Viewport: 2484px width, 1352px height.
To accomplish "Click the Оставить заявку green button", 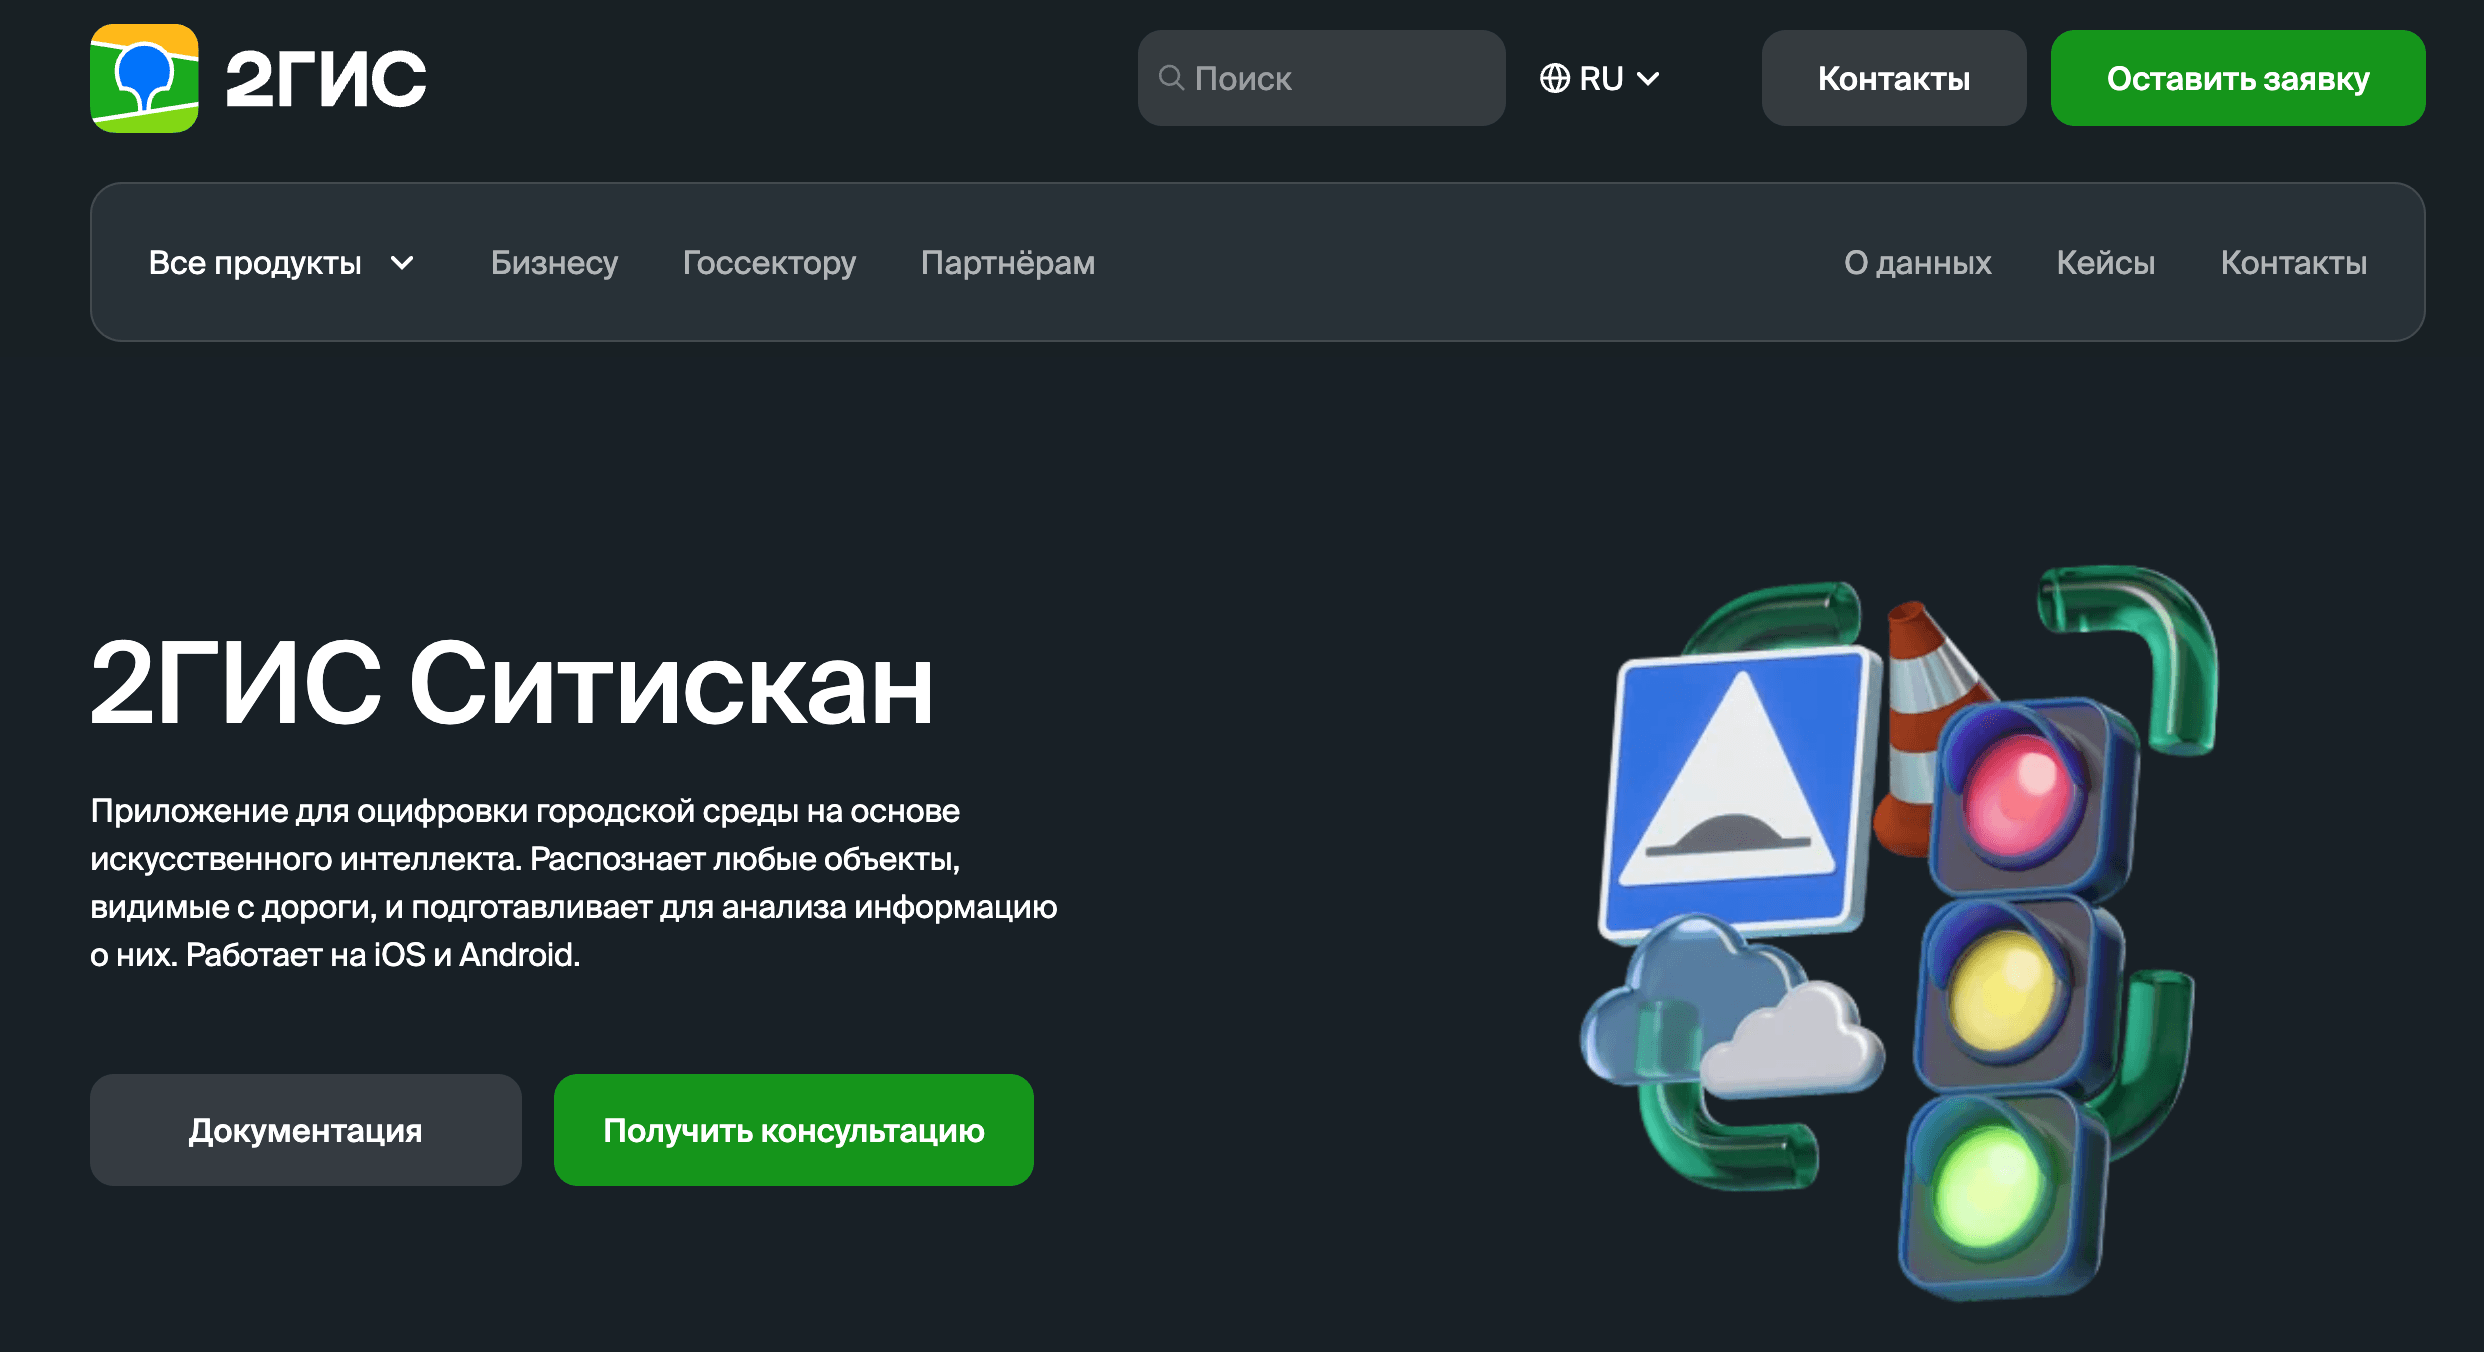I will (x=2238, y=78).
